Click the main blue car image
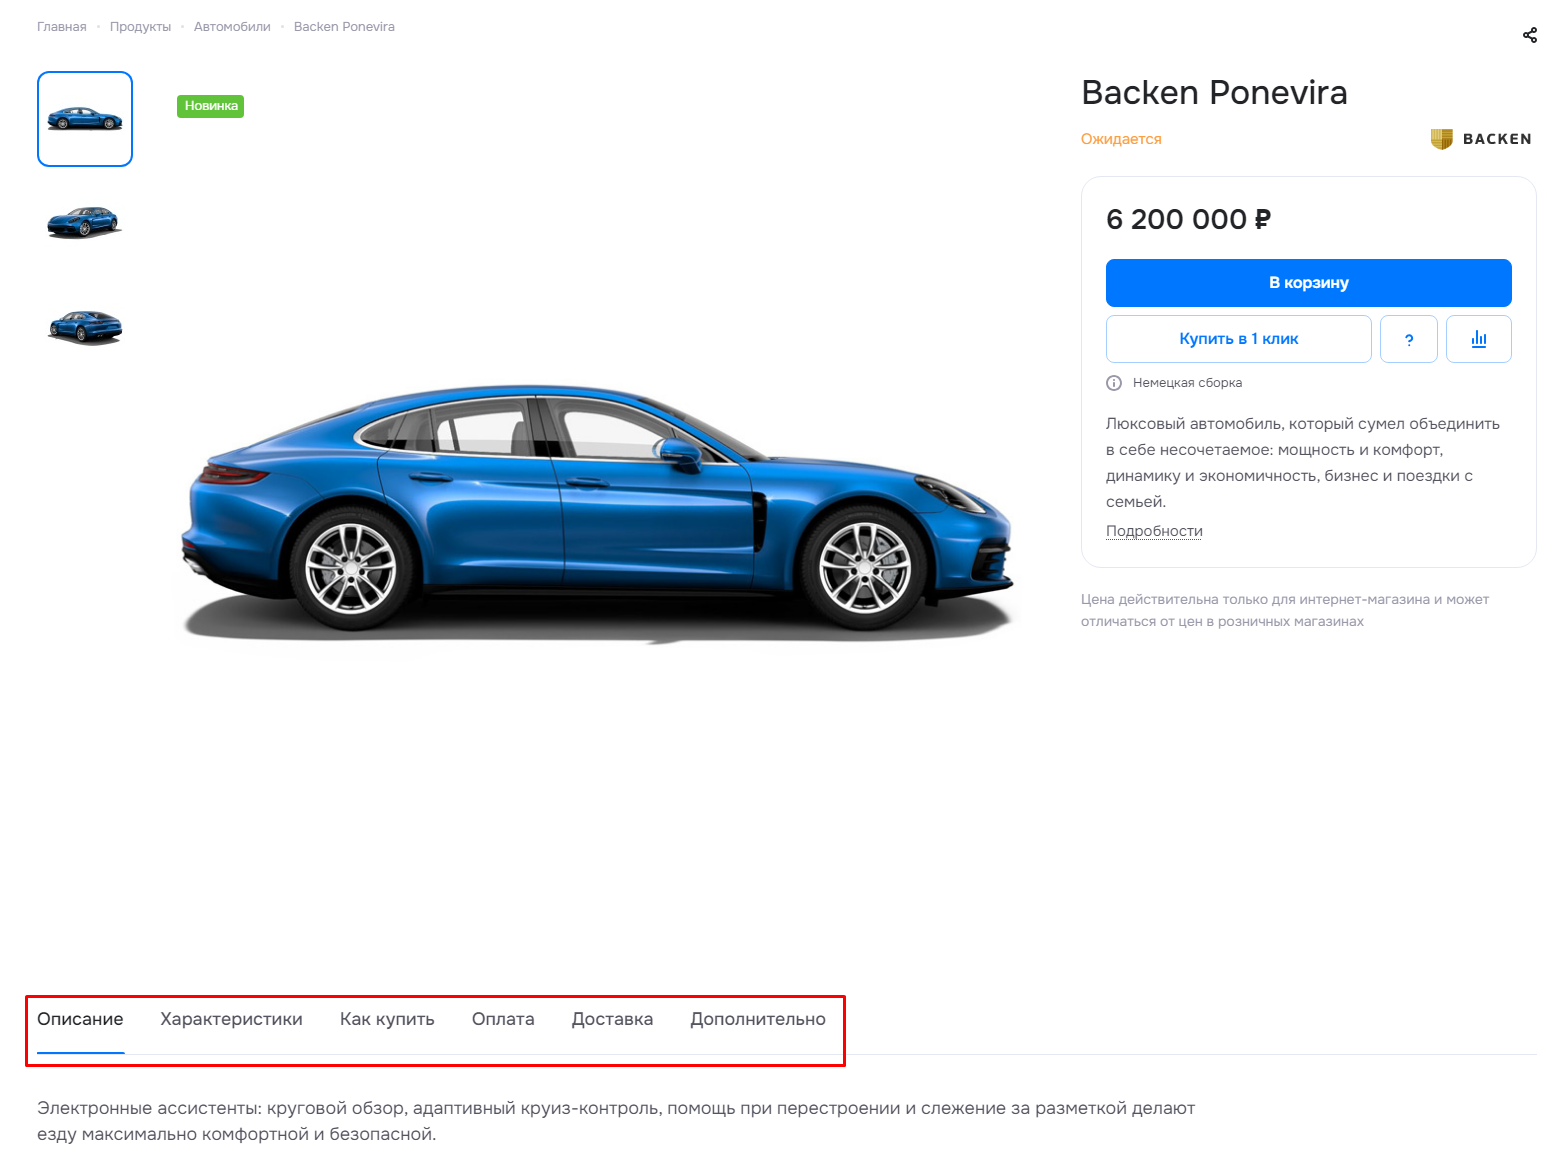Viewport: 1567px width, 1167px height. (597, 512)
